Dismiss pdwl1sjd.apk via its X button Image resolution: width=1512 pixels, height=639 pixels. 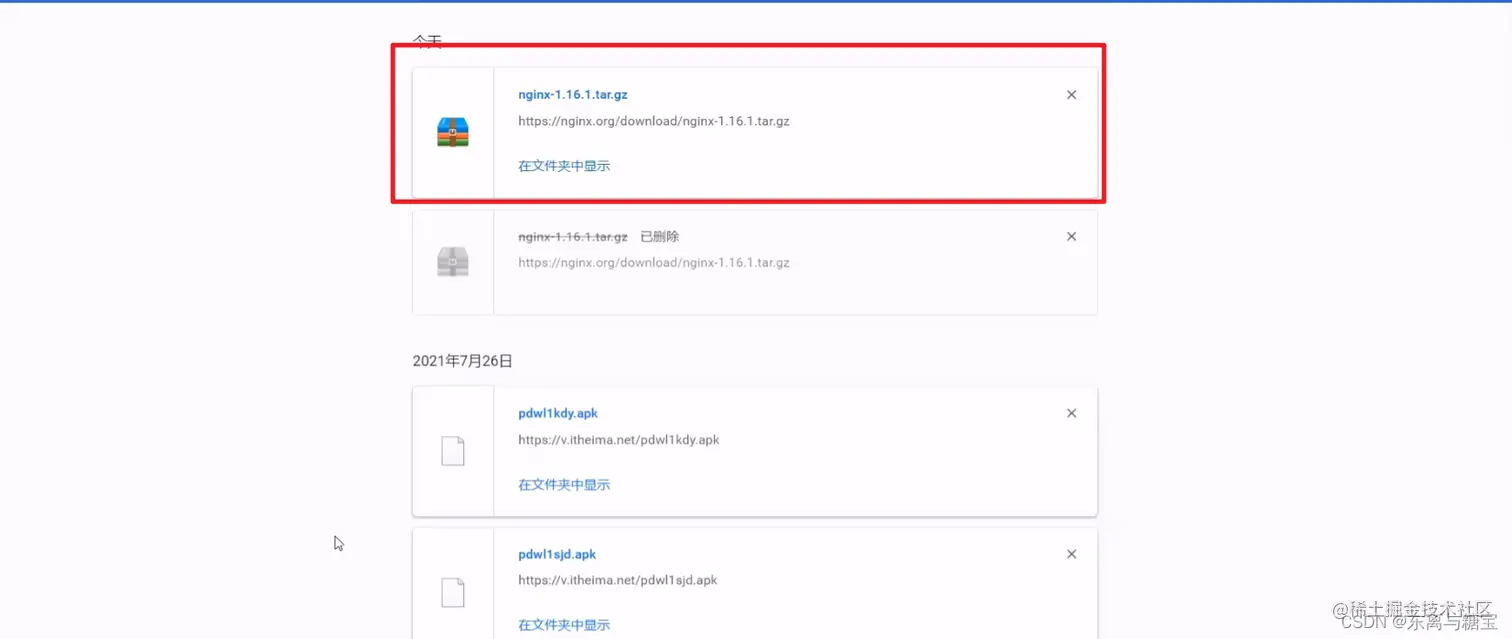tap(1071, 553)
